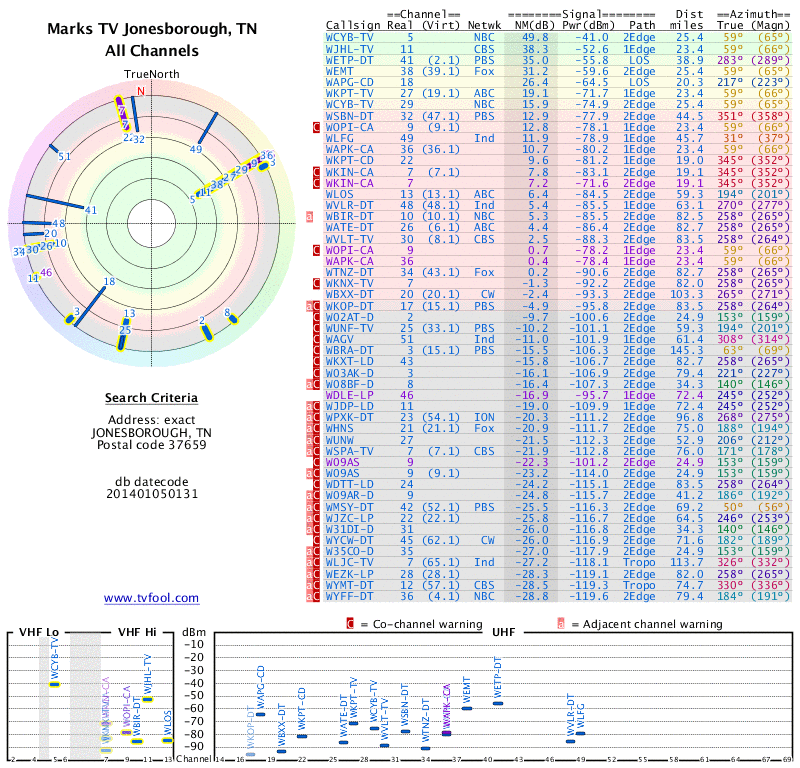The width and height of the screenshot is (800, 768).
Task: Select the channel 51 marker on the radar plot
Action: 64,157
